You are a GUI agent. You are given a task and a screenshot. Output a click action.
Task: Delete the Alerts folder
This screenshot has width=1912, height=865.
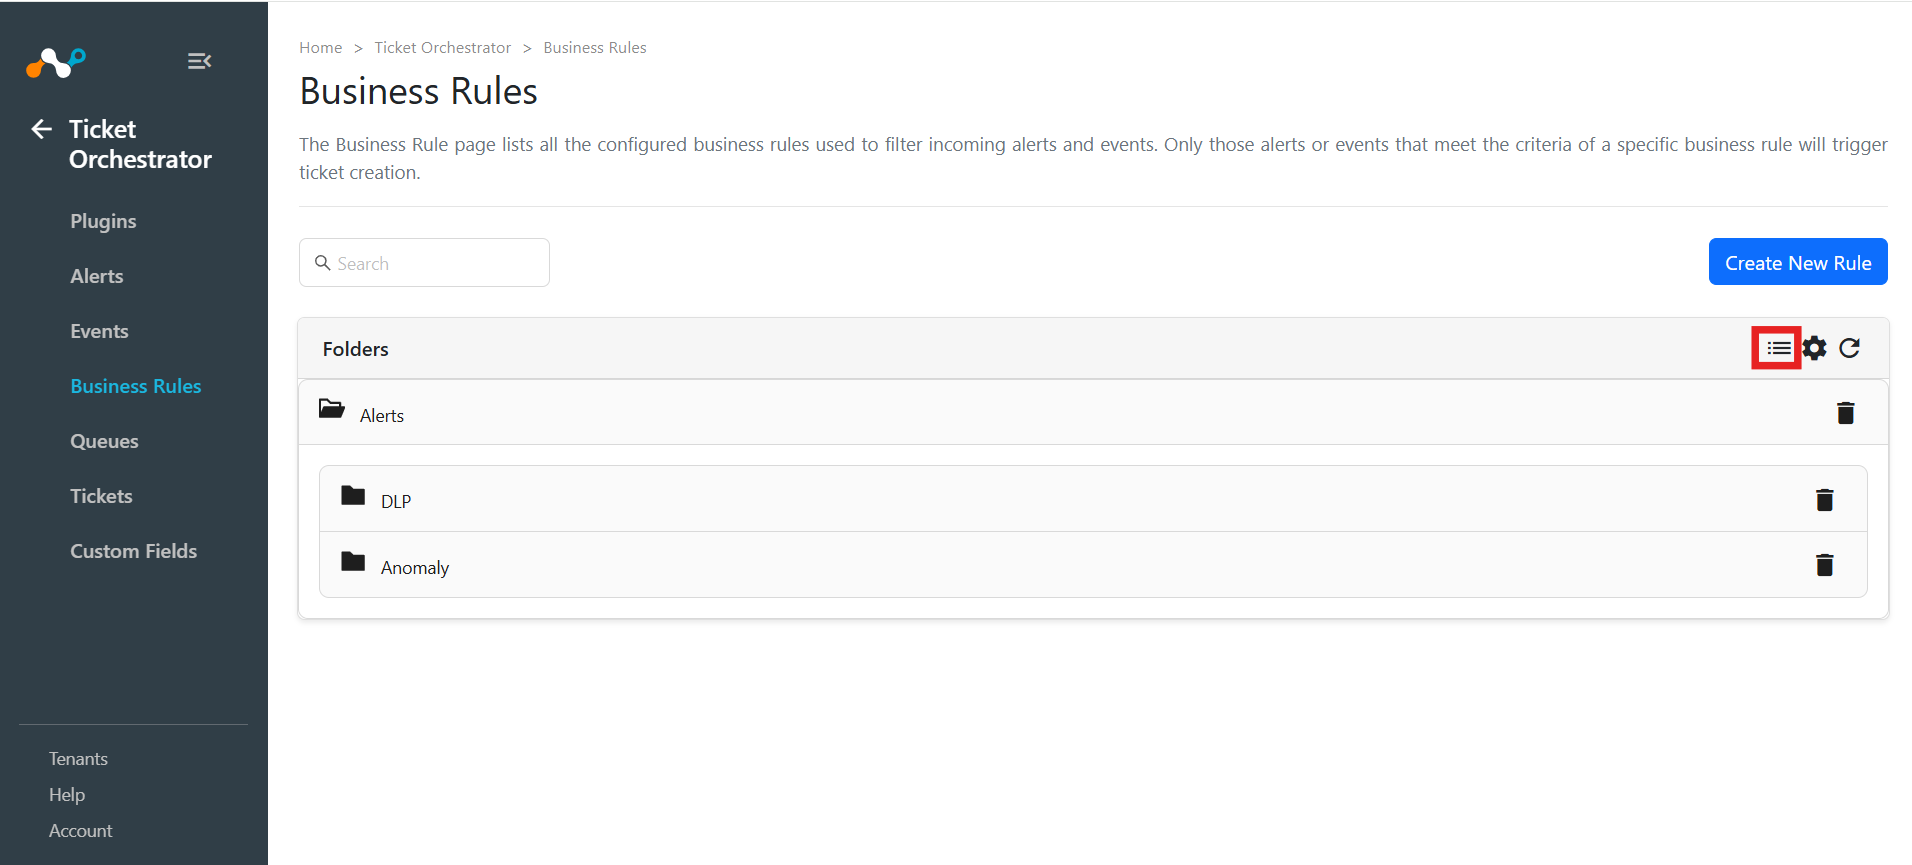[1845, 413]
